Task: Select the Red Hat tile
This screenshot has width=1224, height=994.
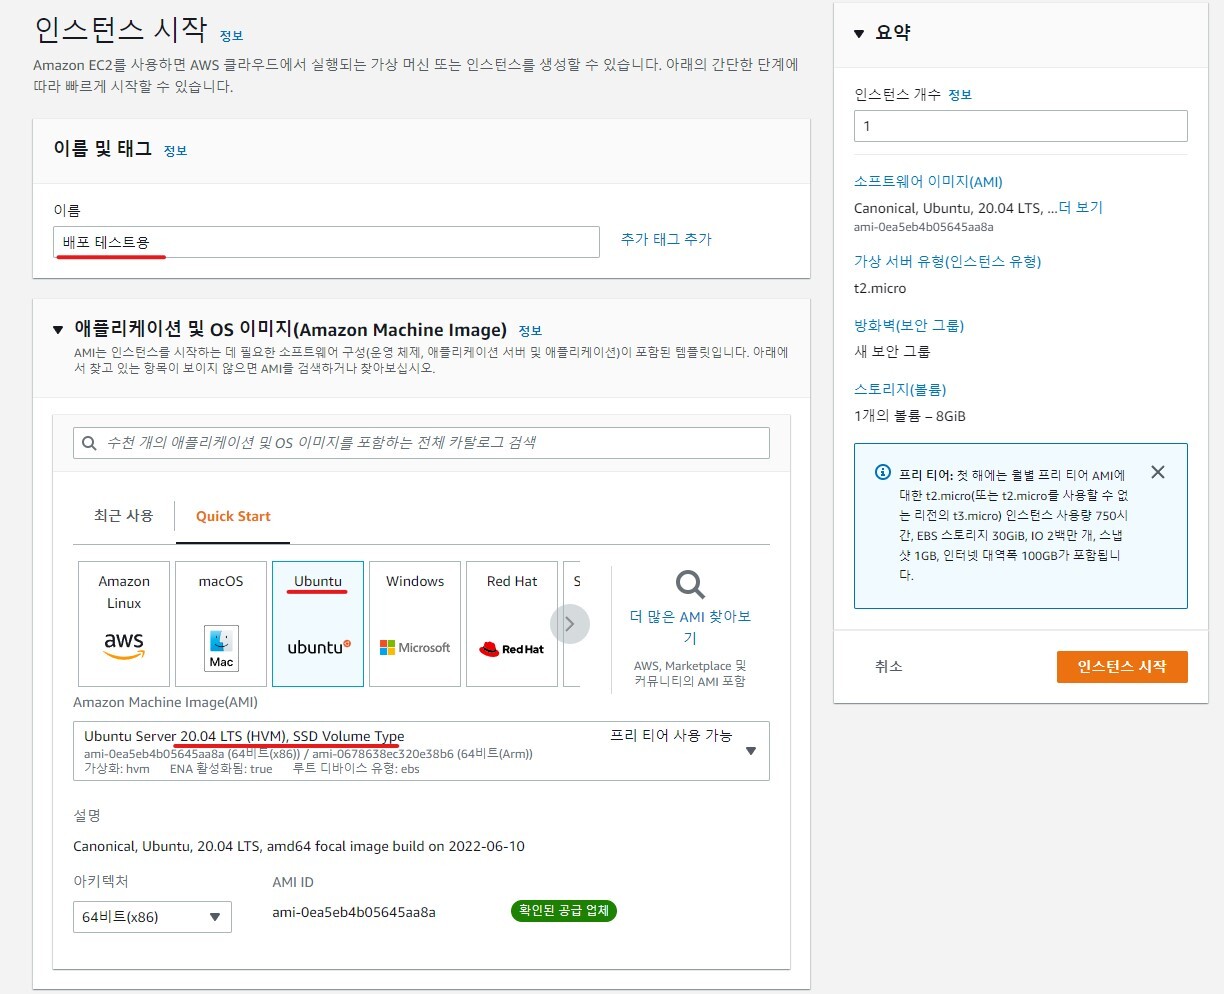Action: coord(512,624)
